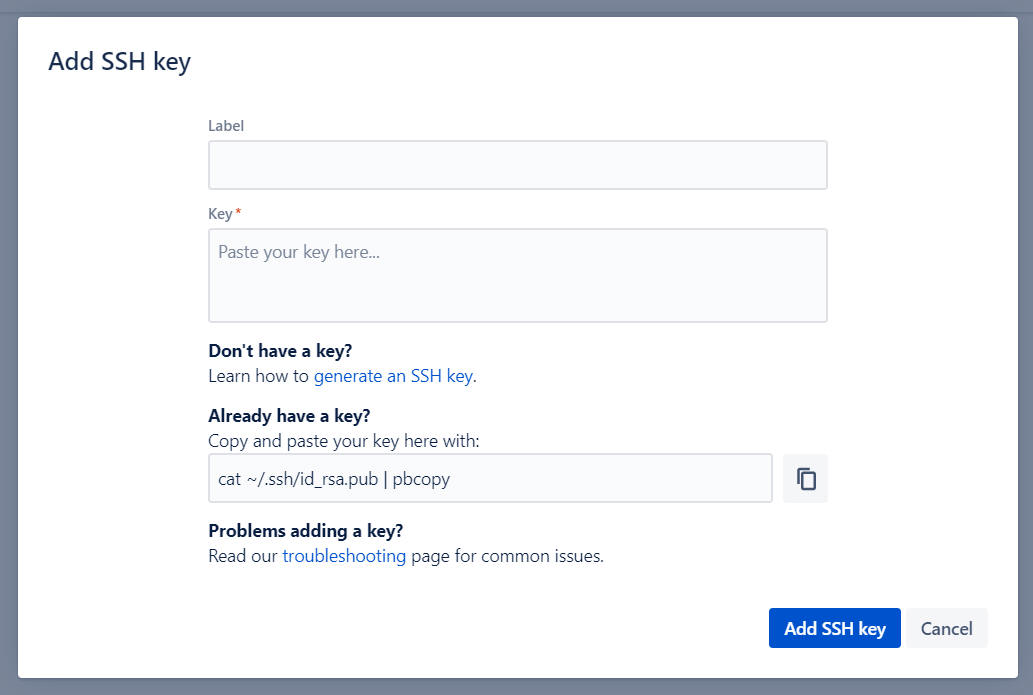Click "Copy and paste your key here with:" text
The height and width of the screenshot is (695, 1033).
point(343,441)
